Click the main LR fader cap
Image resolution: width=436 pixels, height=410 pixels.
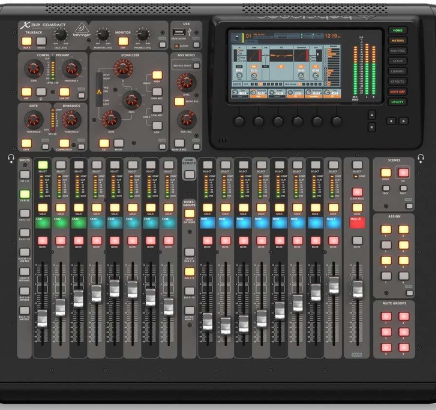click(358, 289)
